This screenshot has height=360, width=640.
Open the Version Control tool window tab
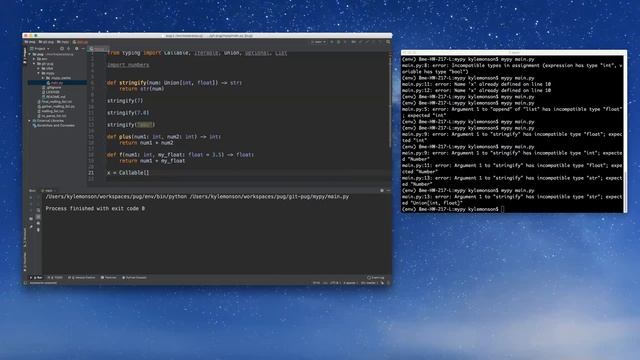(x=82, y=278)
